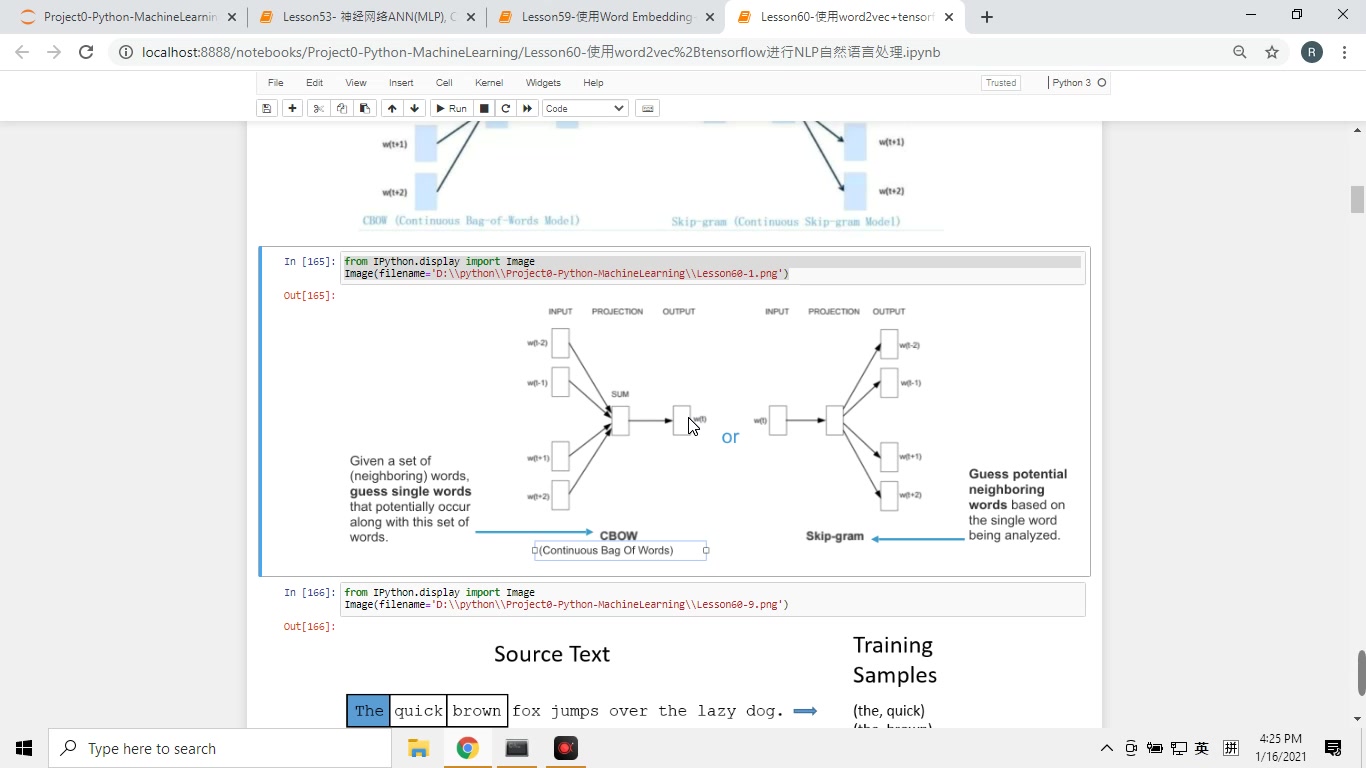Viewport: 1366px width, 768px height.
Task: Open the terminal window taskbar icon
Action: (517, 748)
